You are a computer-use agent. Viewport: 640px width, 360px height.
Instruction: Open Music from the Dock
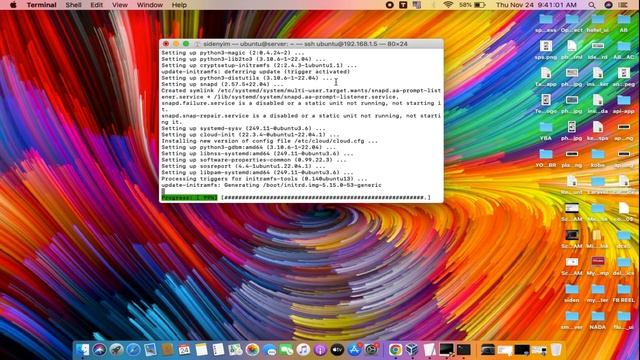coord(303,350)
